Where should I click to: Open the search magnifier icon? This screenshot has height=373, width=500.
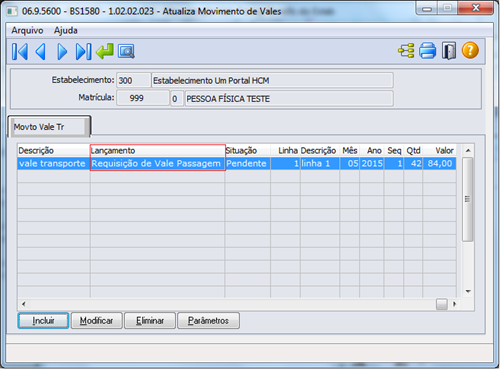(126, 51)
